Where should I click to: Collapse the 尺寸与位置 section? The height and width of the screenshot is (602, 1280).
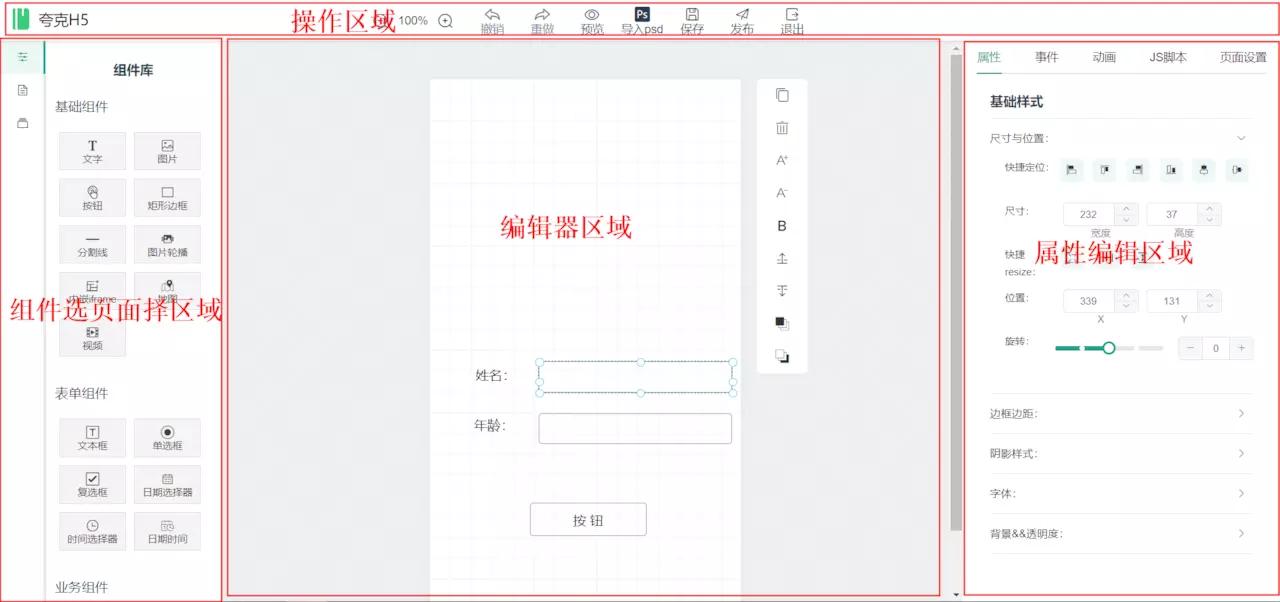tap(1240, 139)
